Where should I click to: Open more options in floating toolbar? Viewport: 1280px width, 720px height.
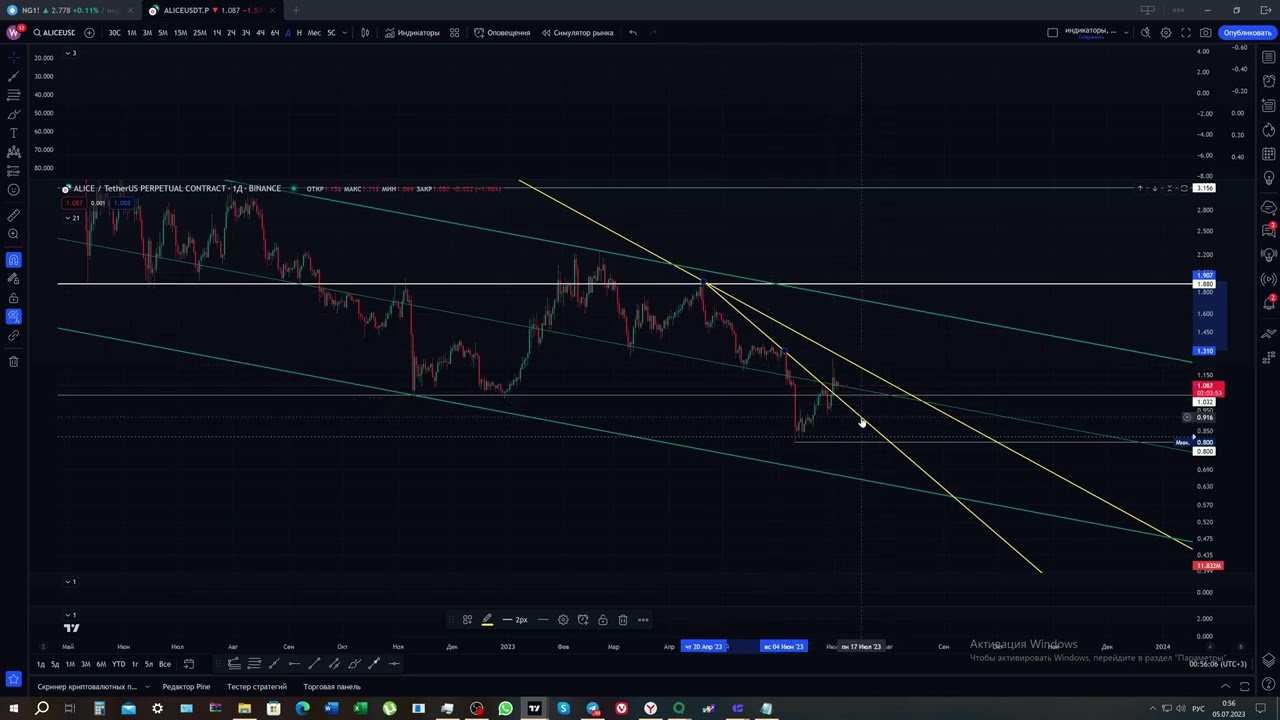pyautogui.click(x=643, y=620)
